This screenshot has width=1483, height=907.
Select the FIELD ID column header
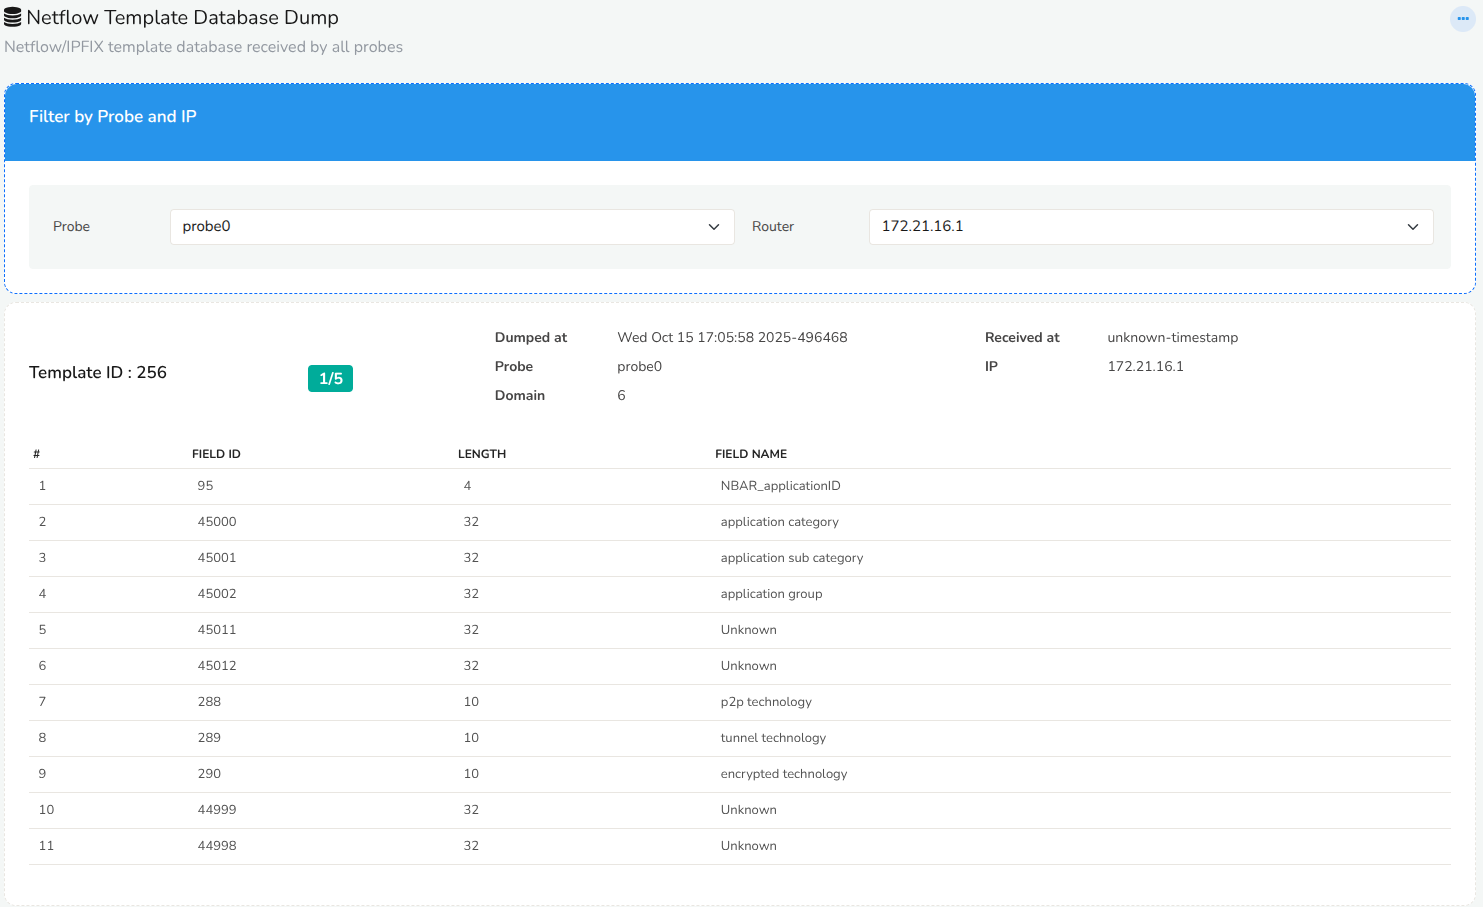[216, 453]
